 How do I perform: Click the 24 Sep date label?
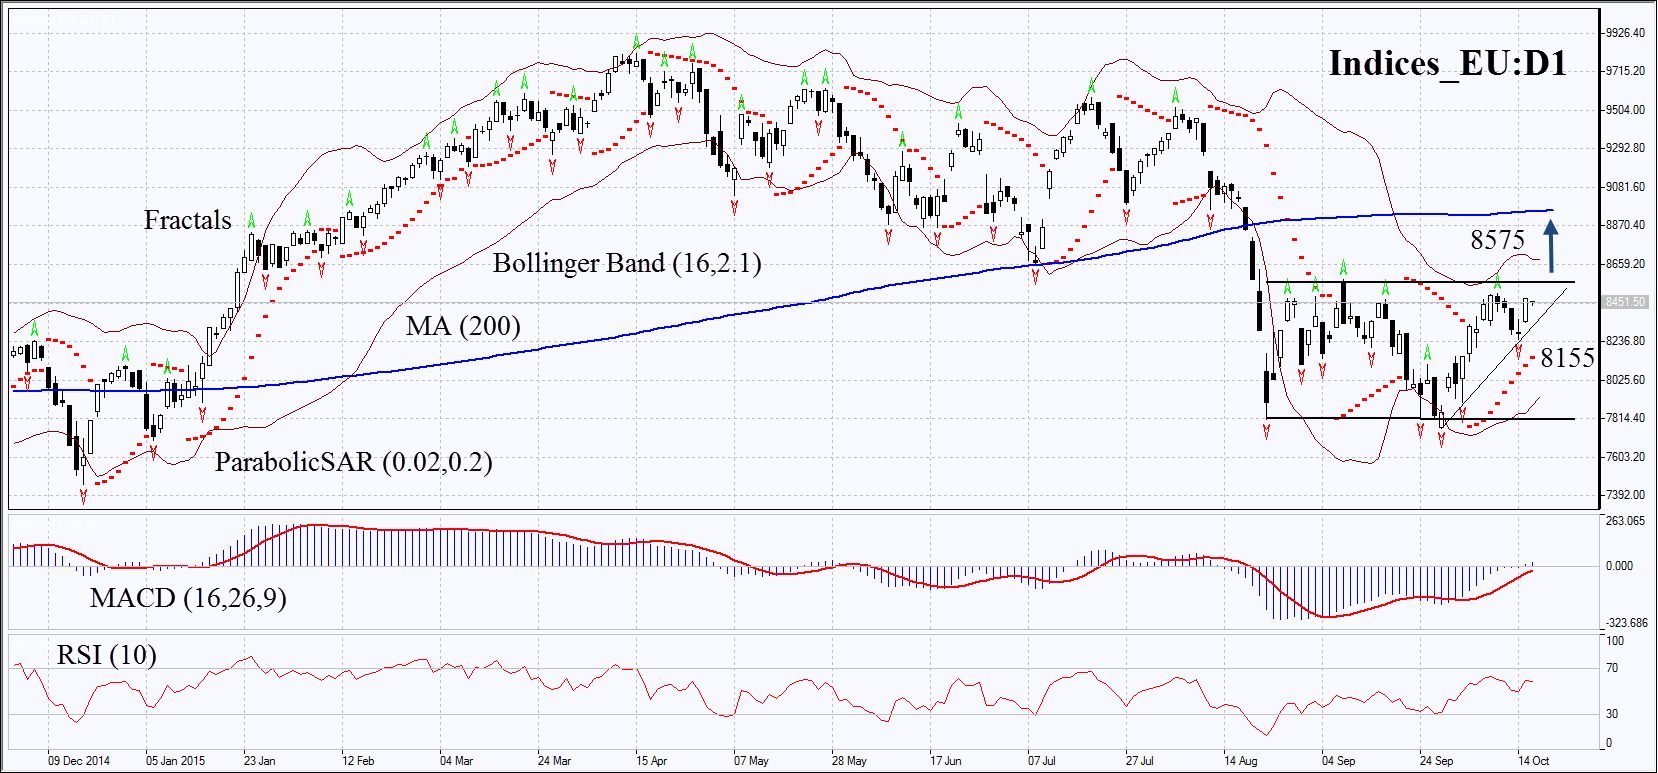click(1436, 761)
